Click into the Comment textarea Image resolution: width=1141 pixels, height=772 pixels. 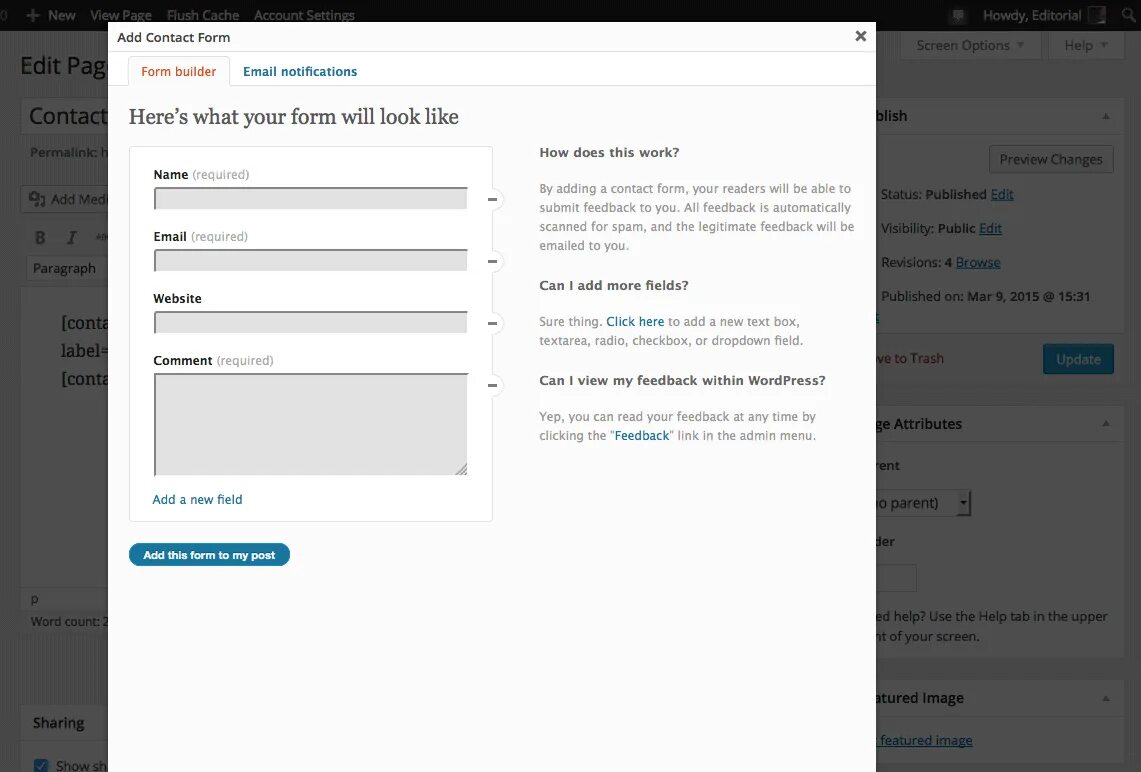point(311,424)
